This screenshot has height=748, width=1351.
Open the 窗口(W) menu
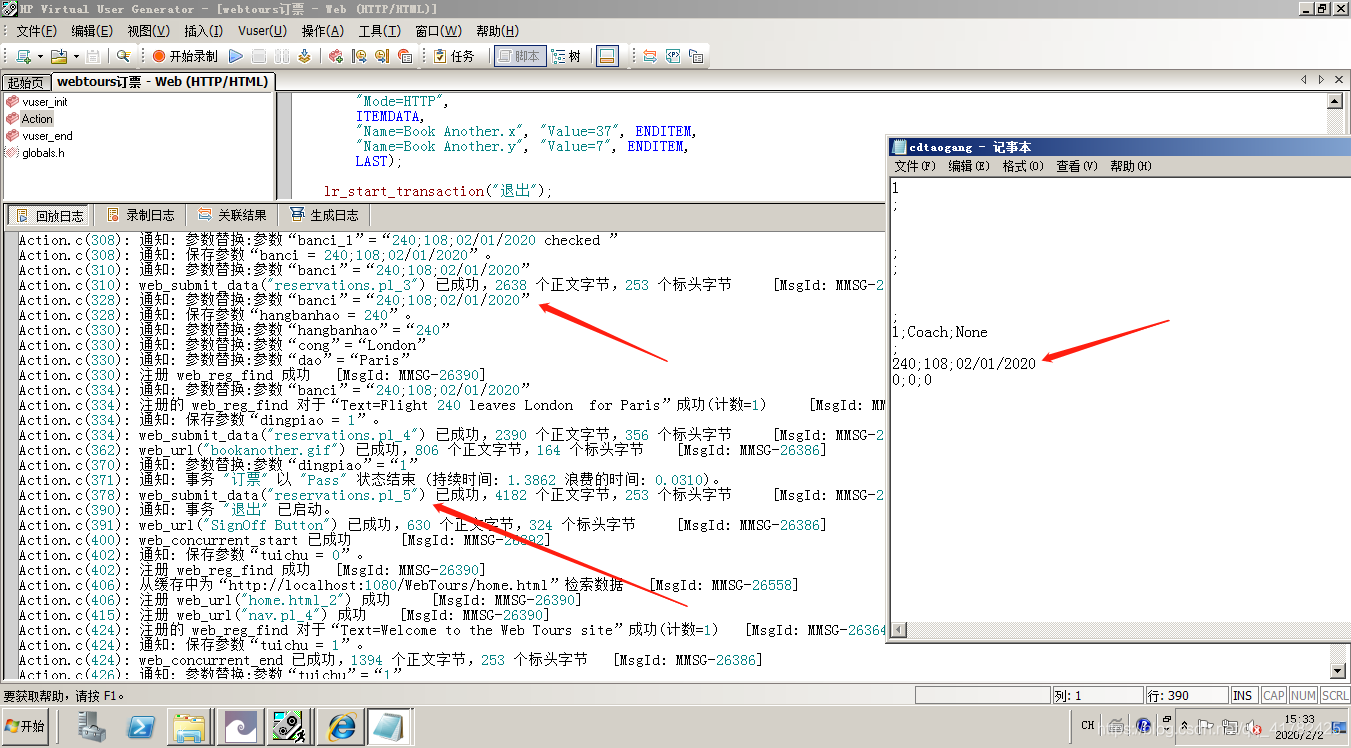(438, 31)
